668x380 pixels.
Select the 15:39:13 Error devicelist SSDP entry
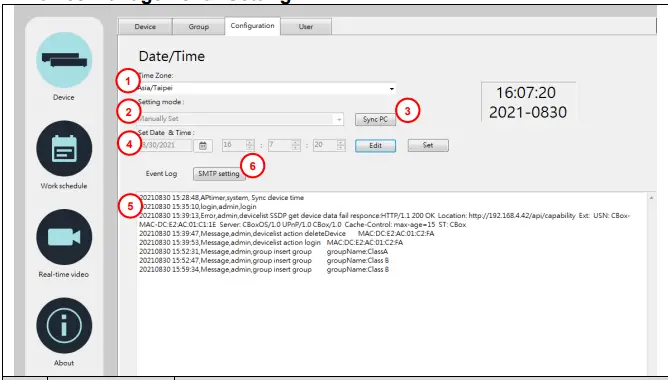pyautogui.click(x=385, y=220)
